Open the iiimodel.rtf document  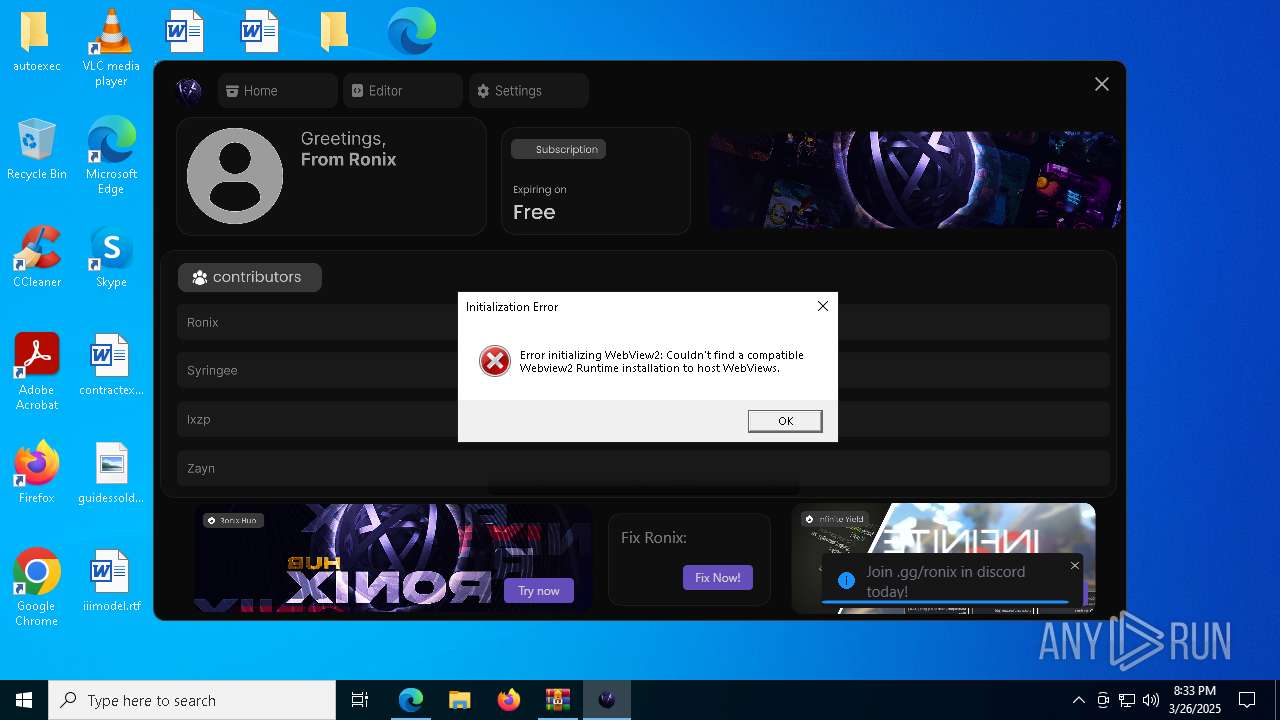coord(111,581)
